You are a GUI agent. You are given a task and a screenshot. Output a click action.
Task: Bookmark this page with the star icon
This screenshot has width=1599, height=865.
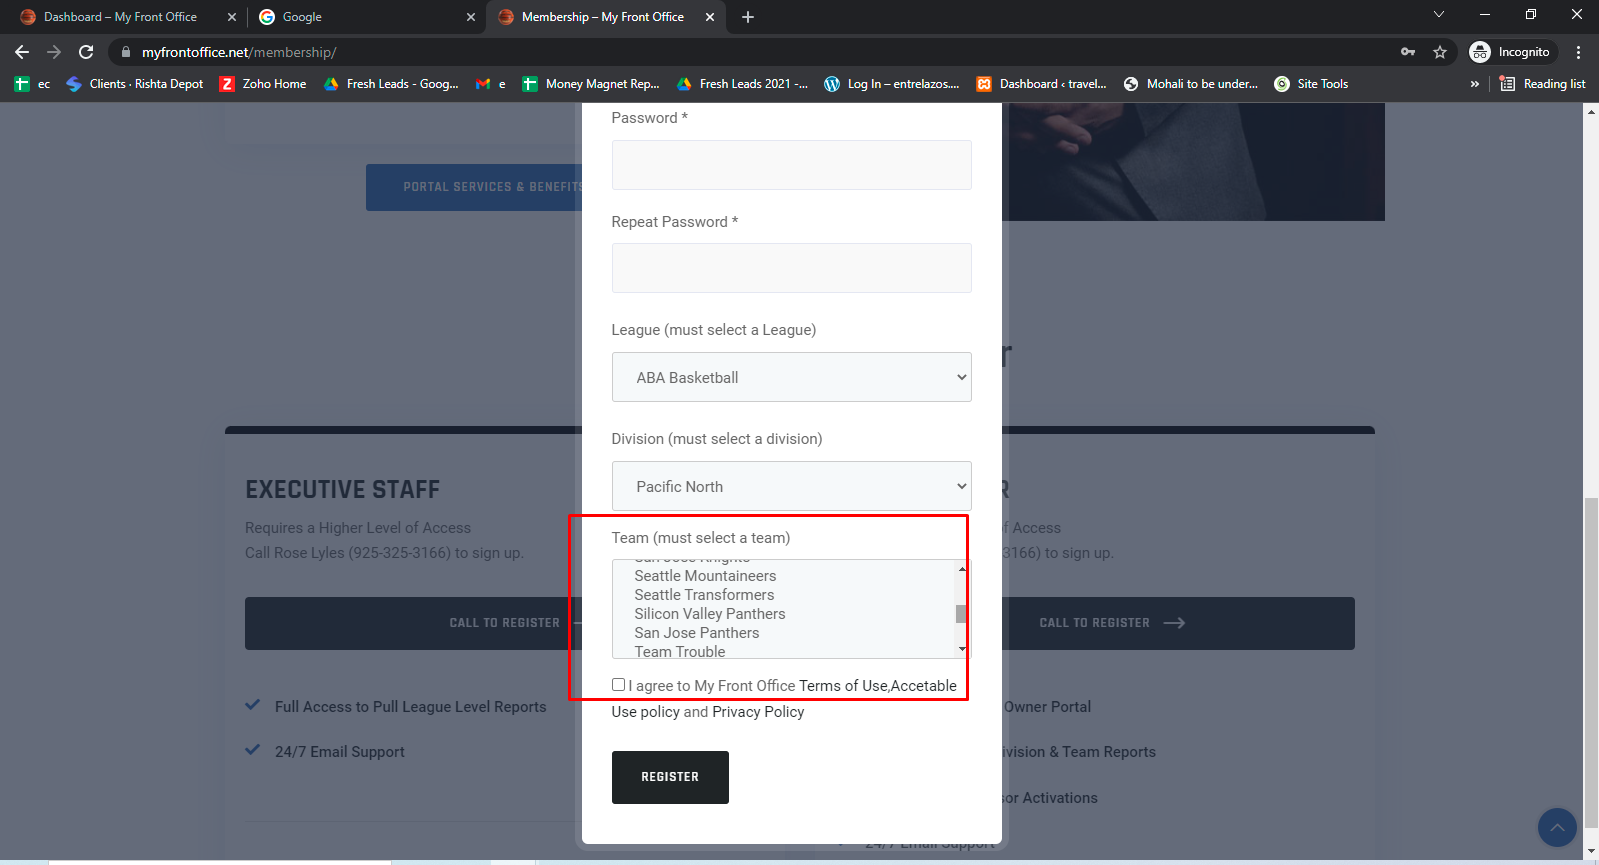pos(1440,52)
